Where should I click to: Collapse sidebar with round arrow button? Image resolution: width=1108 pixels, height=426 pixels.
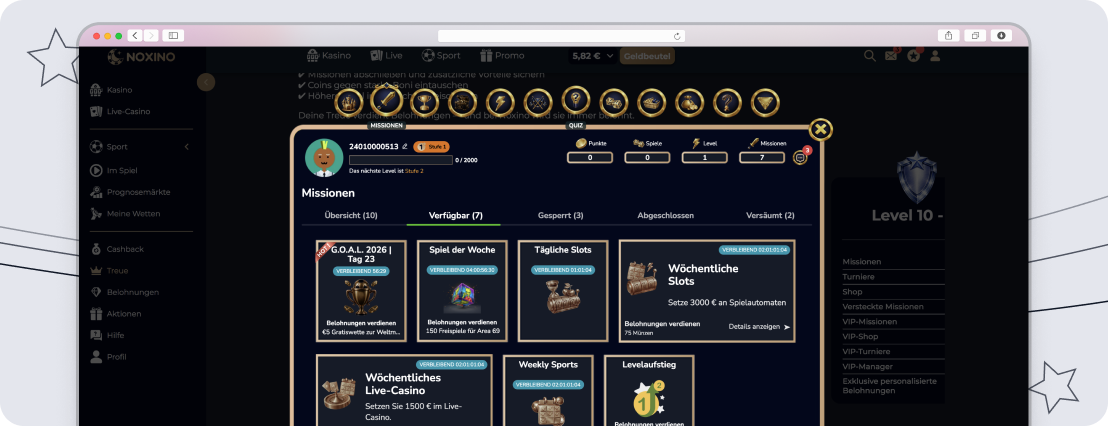coord(206,83)
